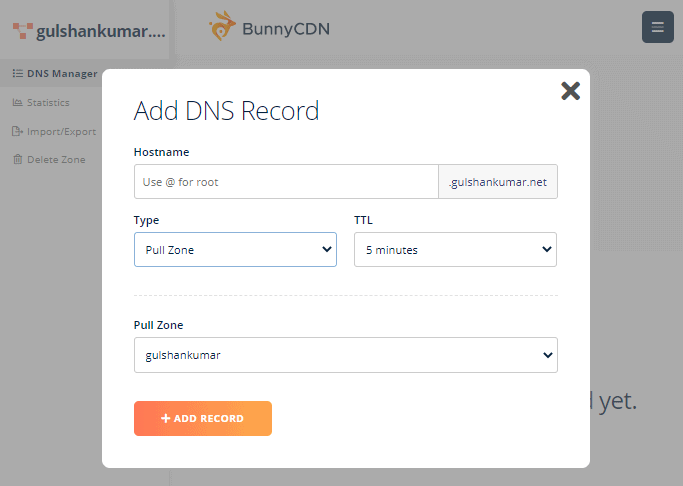Image resolution: width=683 pixels, height=486 pixels.
Task: Select Delete Zone in sidebar
Action: (x=49, y=159)
